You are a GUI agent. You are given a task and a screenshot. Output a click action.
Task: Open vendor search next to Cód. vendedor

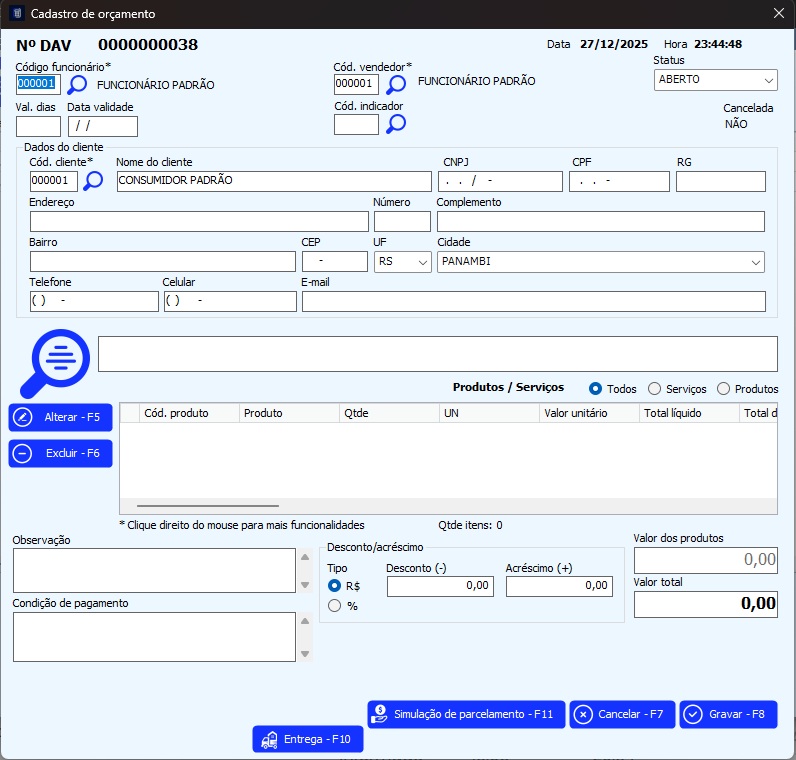396,84
